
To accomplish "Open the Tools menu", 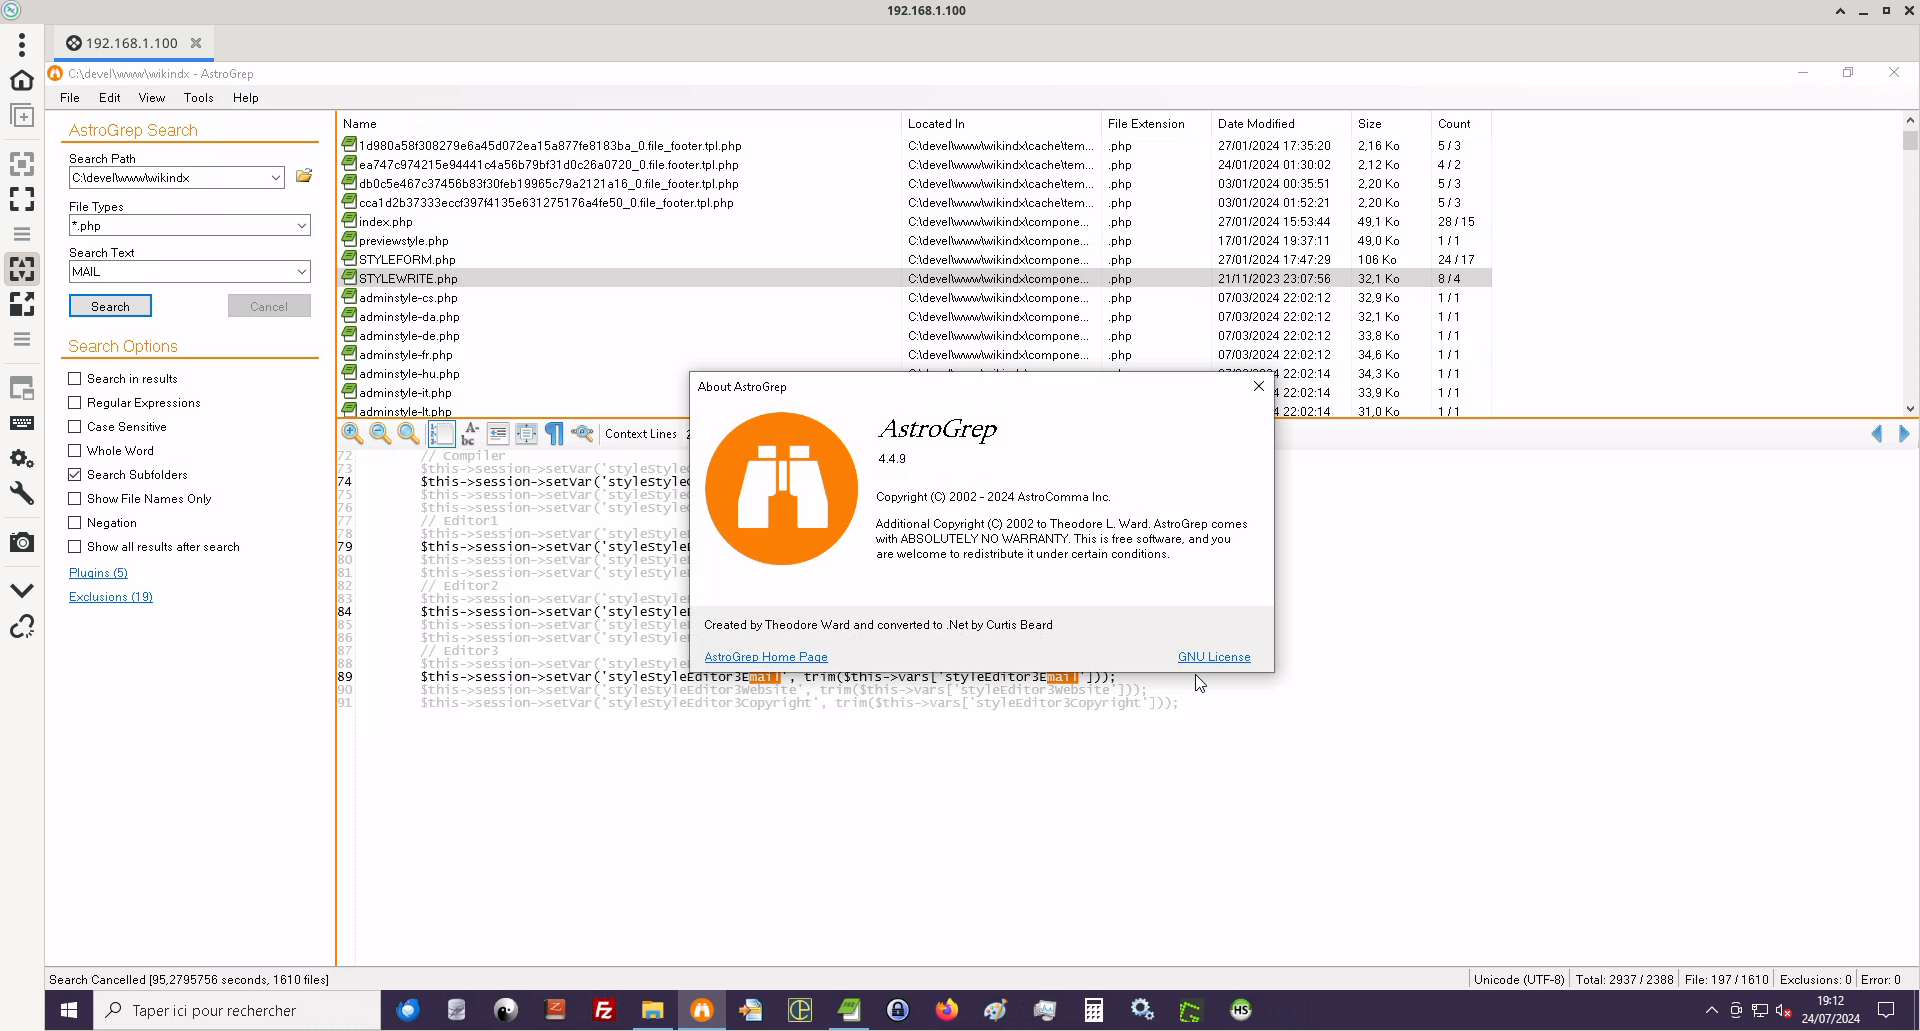I will (199, 98).
